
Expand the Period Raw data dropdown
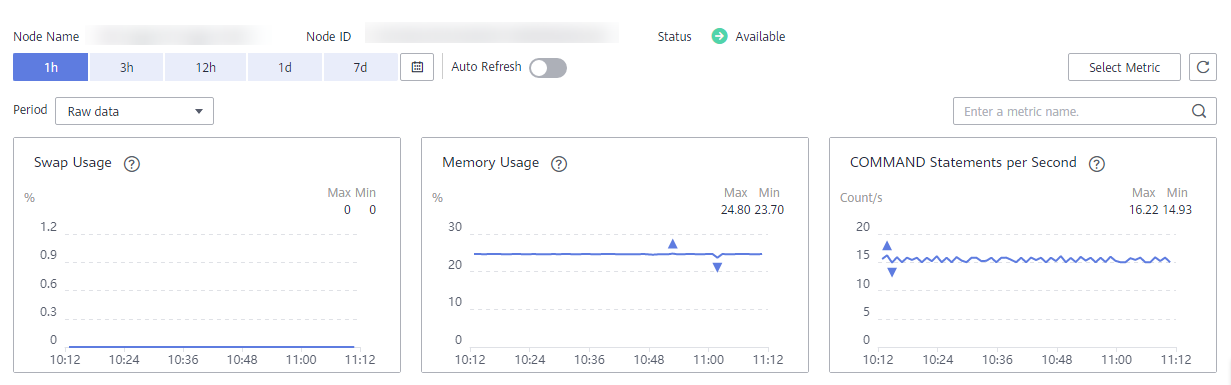(134, 111)
